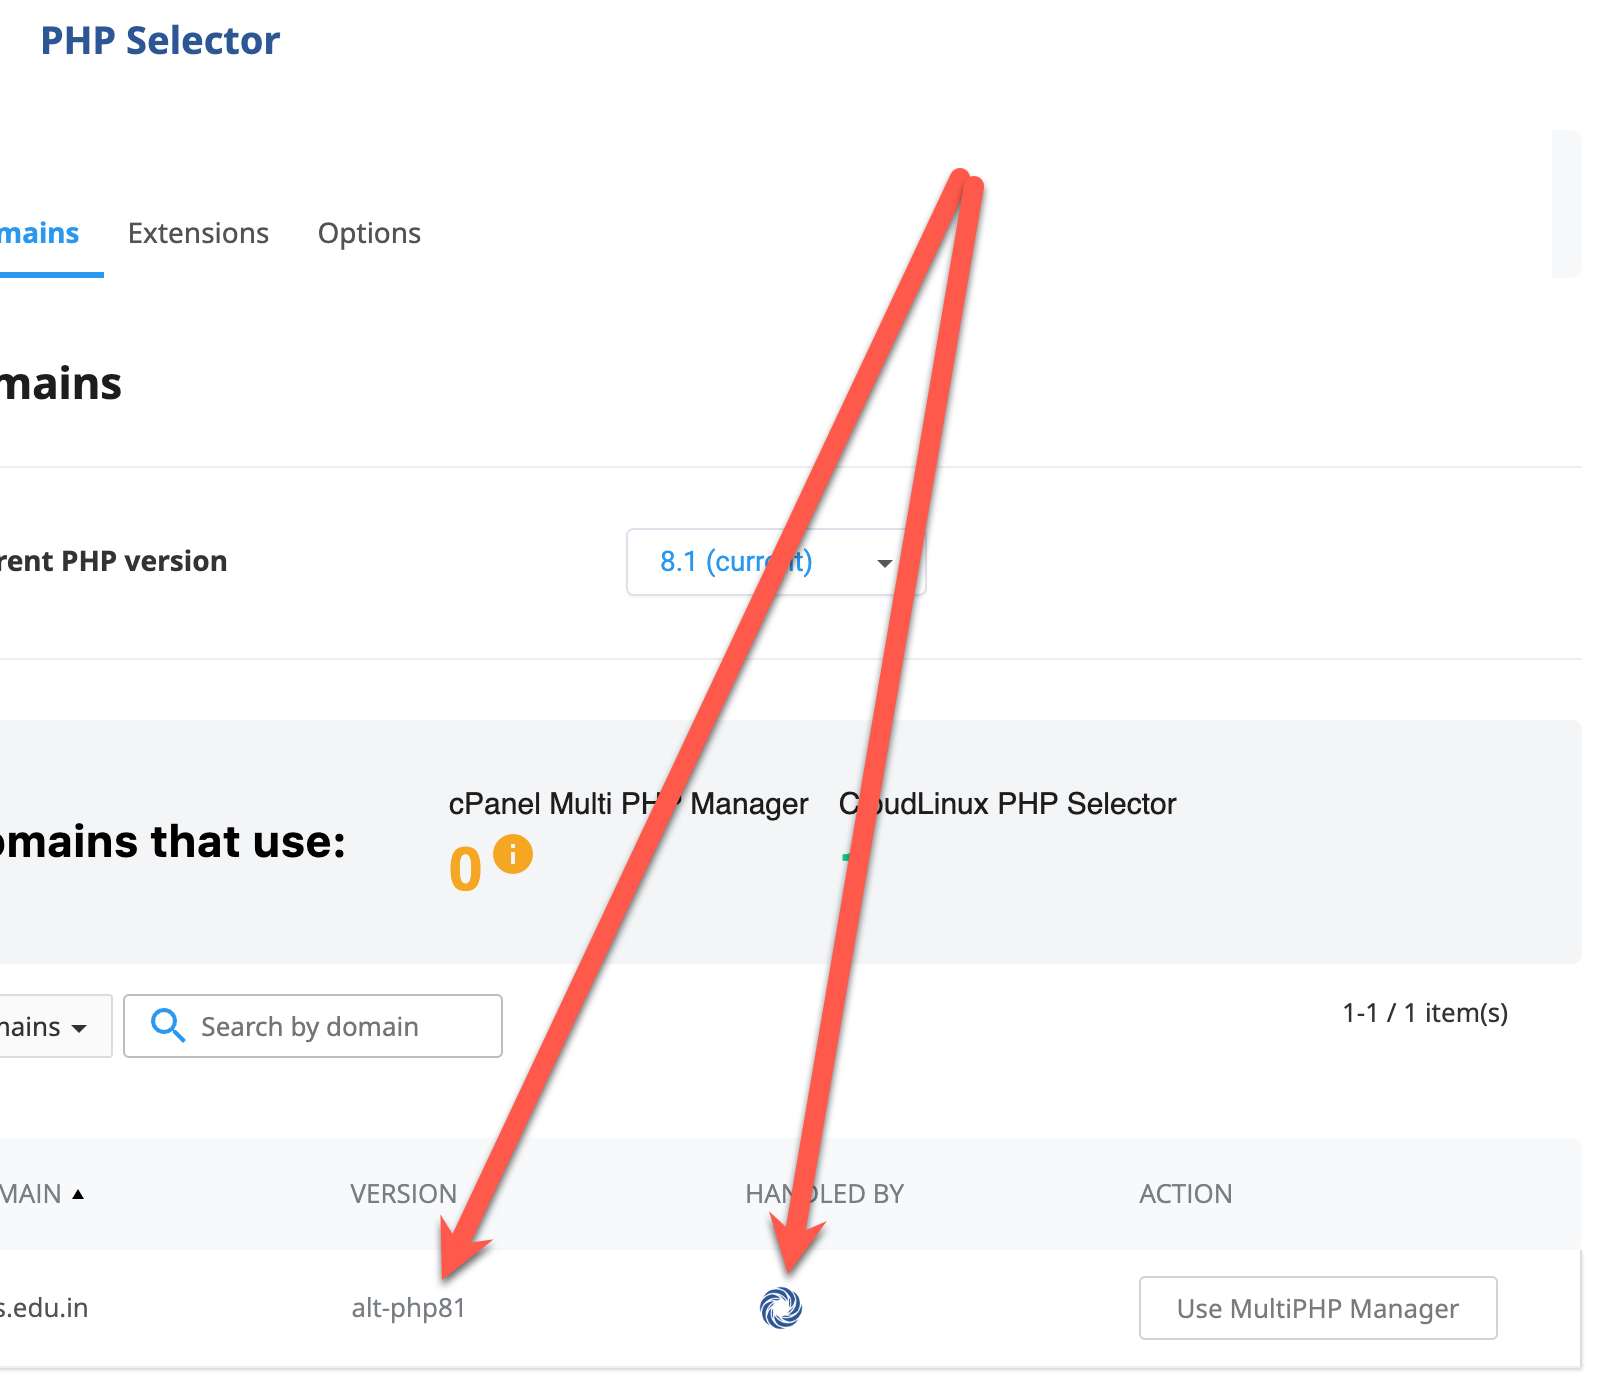Image resolution: width=1602 pixels, height=1382 pixels.
Task: Click the Search by domain field
Action: click(313, 1026)
